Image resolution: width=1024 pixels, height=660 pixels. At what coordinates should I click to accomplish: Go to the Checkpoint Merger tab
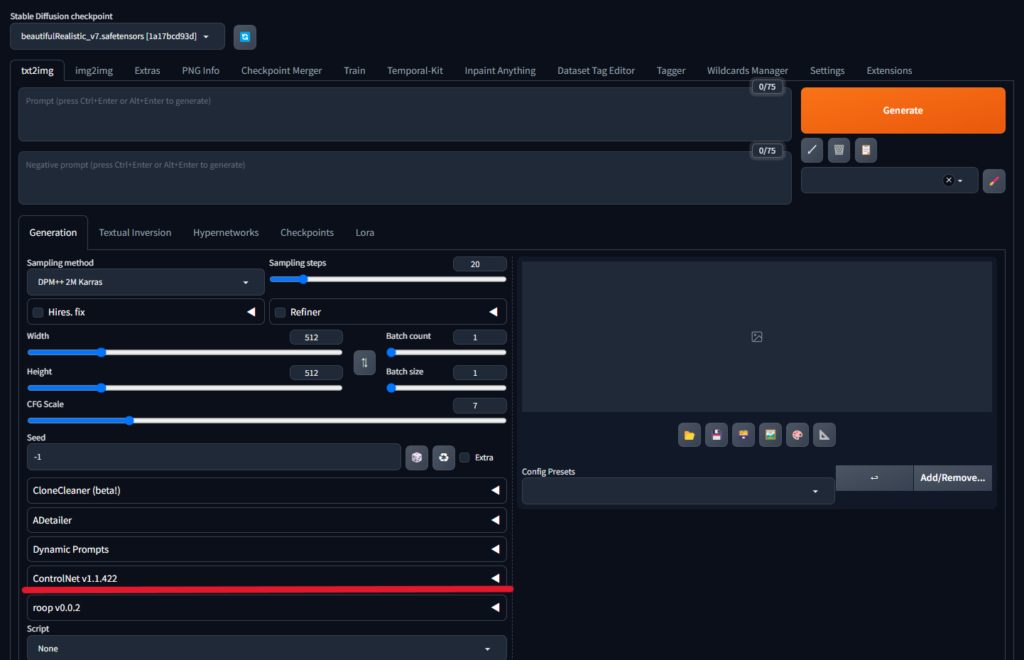tap(281, 71)
